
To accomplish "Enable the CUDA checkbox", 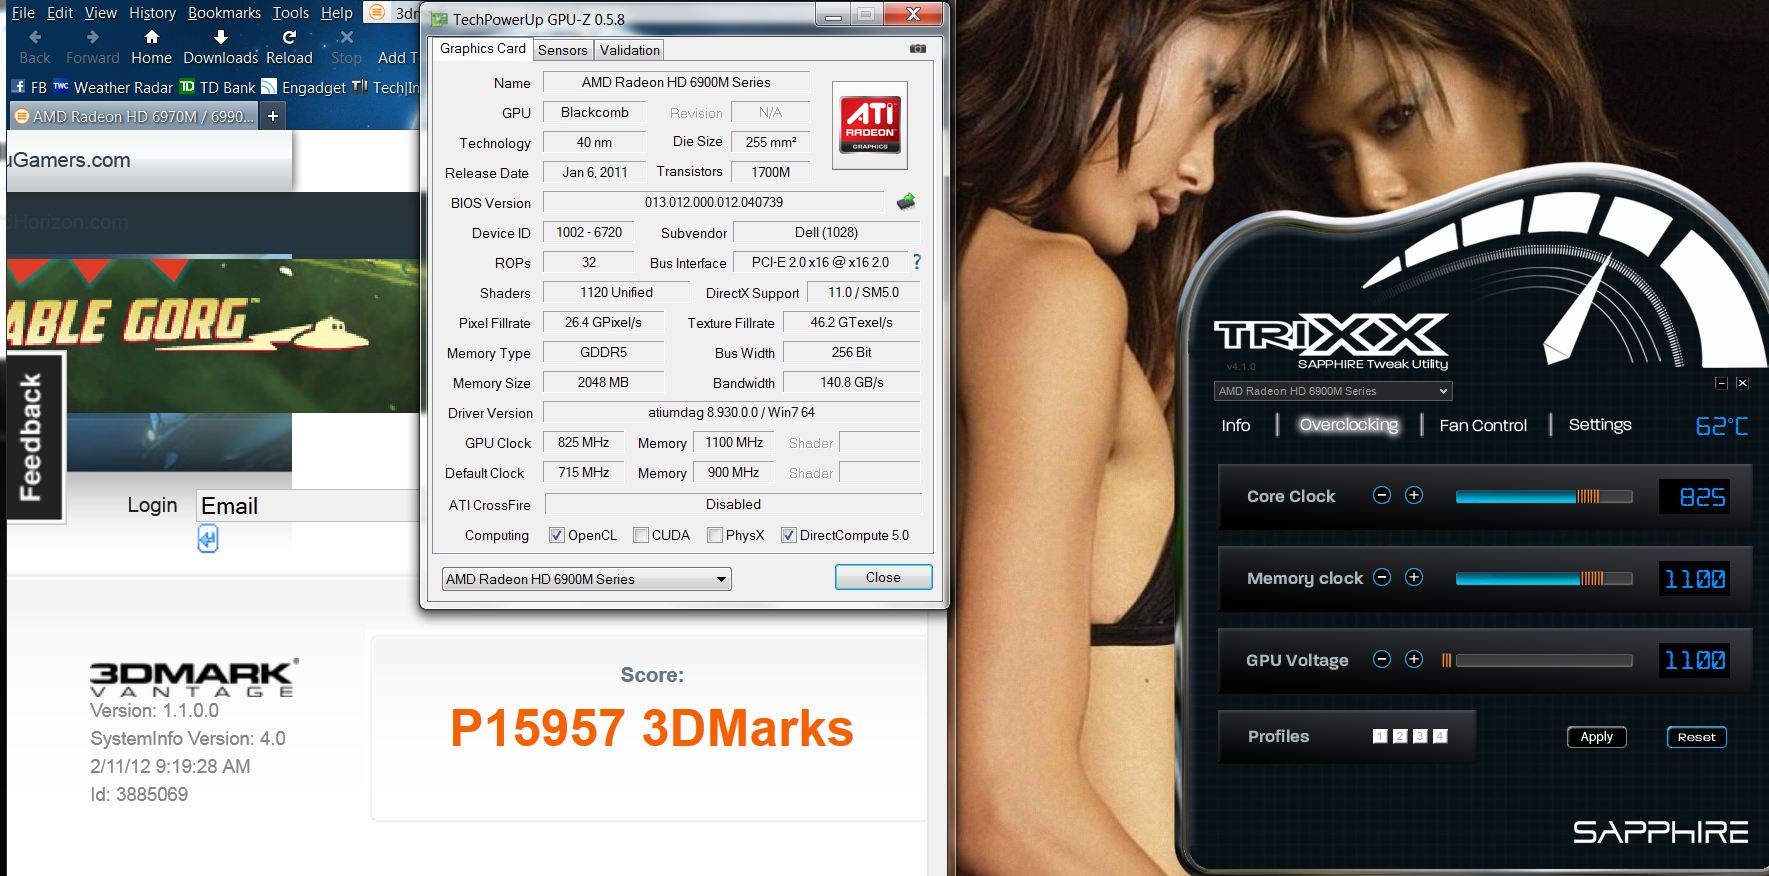I will click(x=641, y=535).
